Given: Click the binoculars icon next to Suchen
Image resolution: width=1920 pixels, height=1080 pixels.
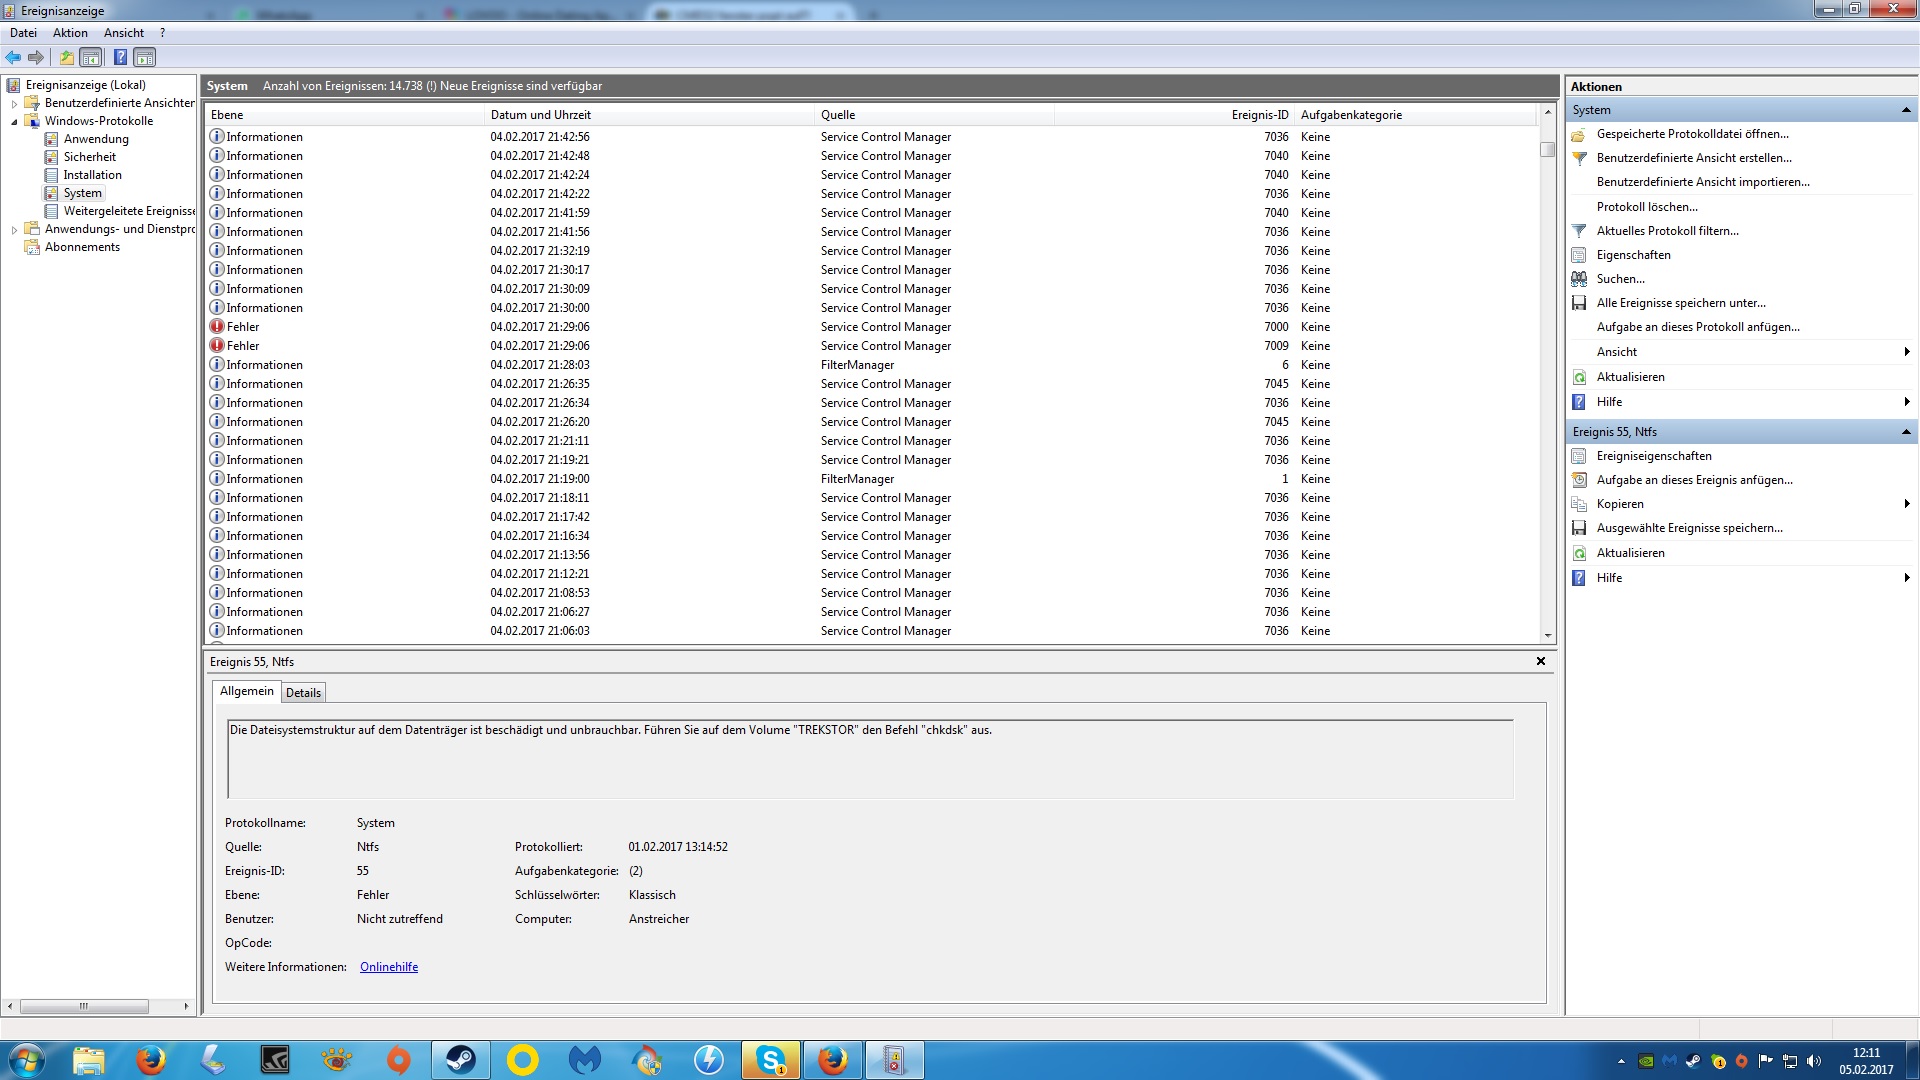Looking at the screenshot, I should (1579, 279).
